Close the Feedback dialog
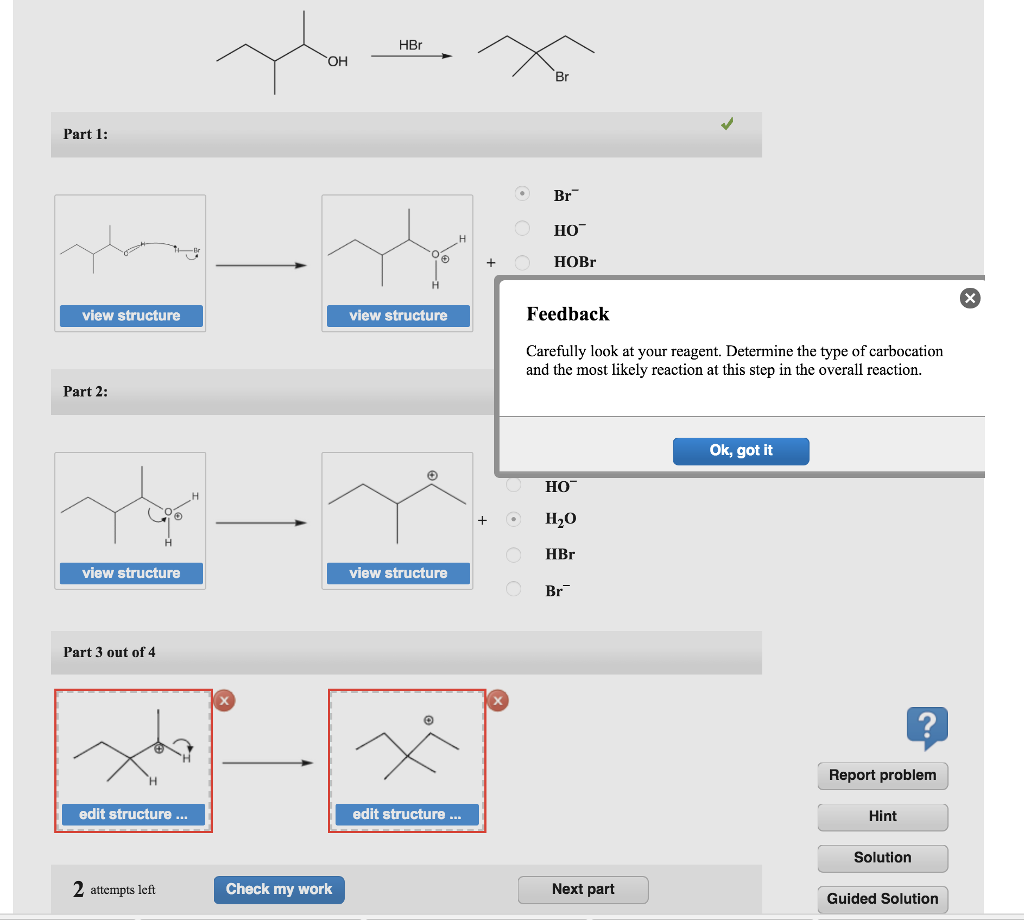The height and width of the screenshot is (920, 1024). pyautogui.click(x=969, y=297)
